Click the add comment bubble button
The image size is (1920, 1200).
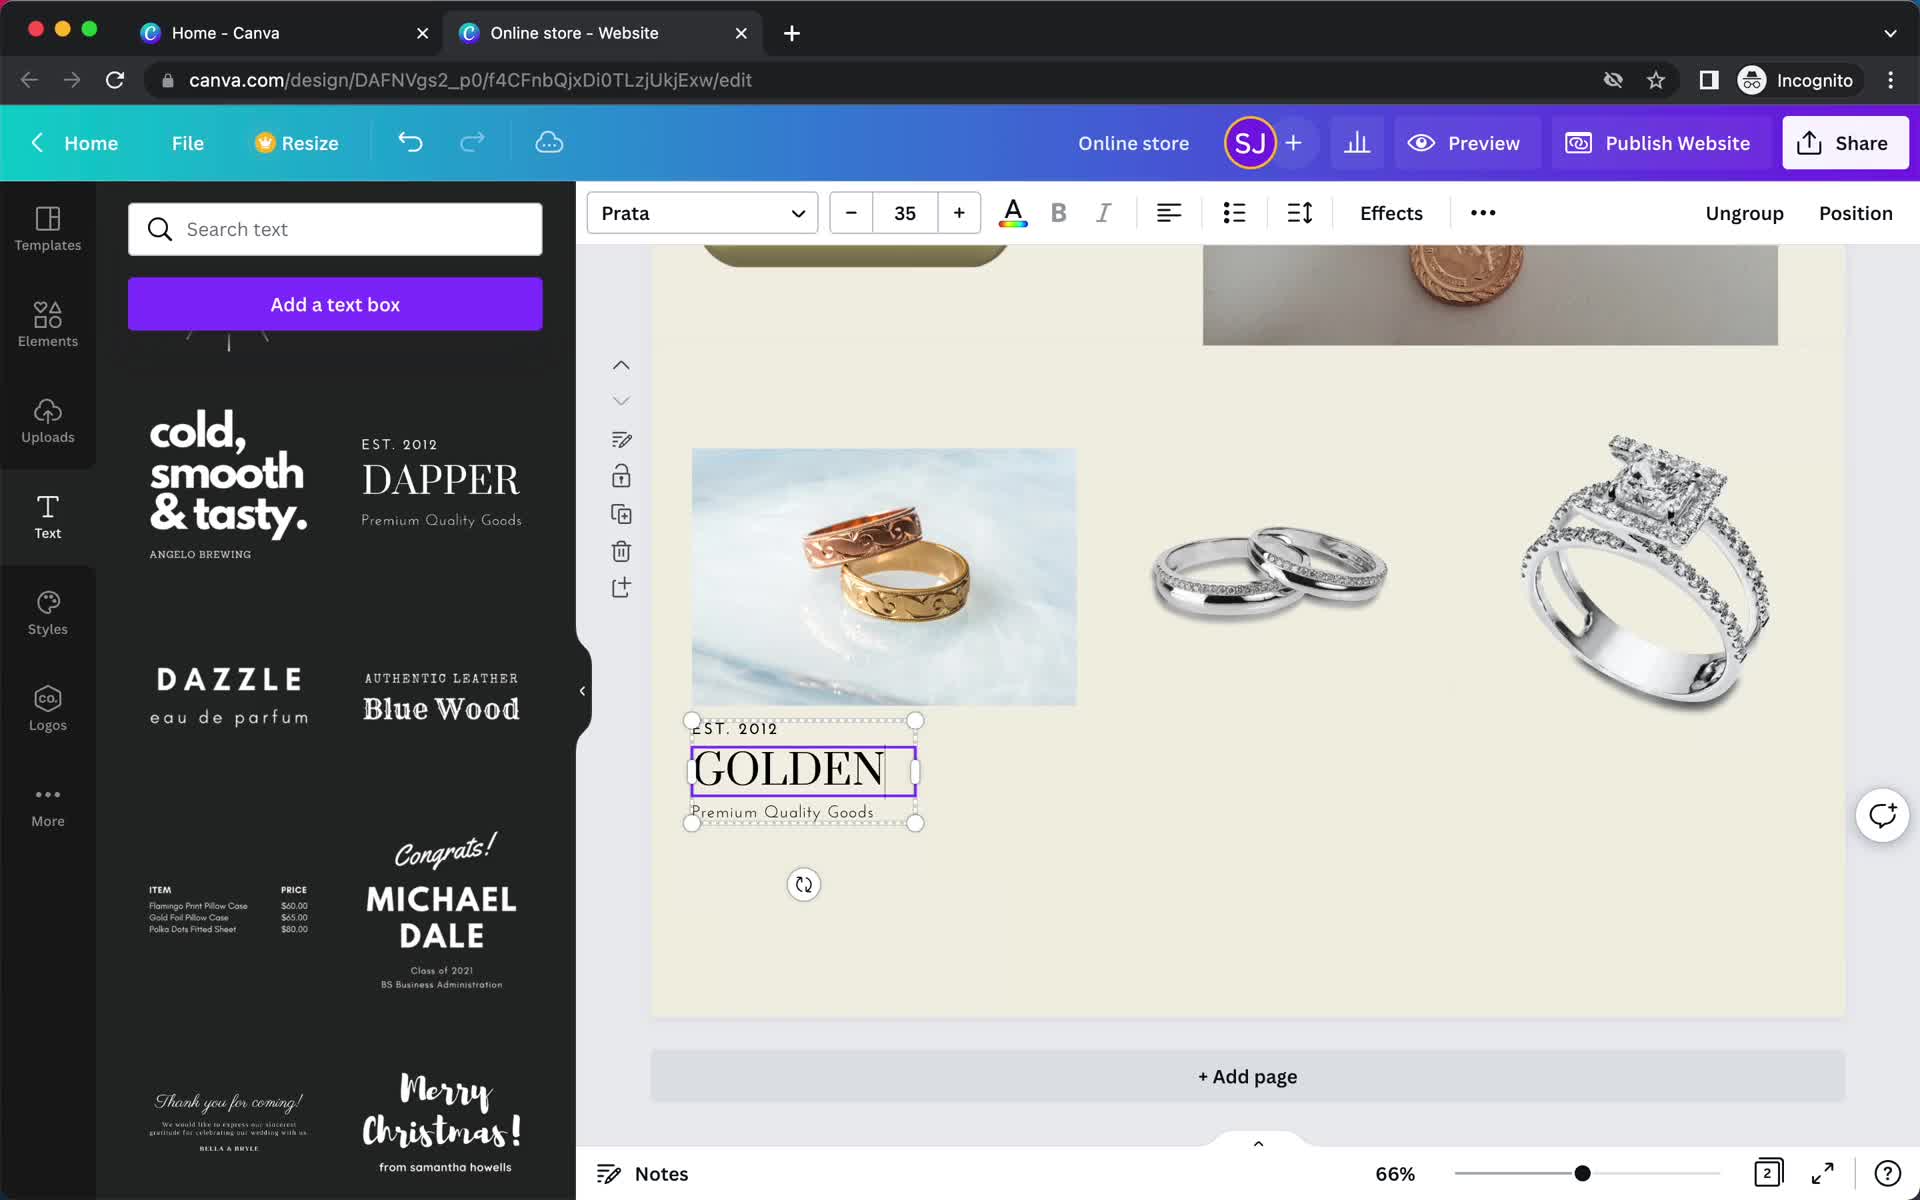point(1882,815)
